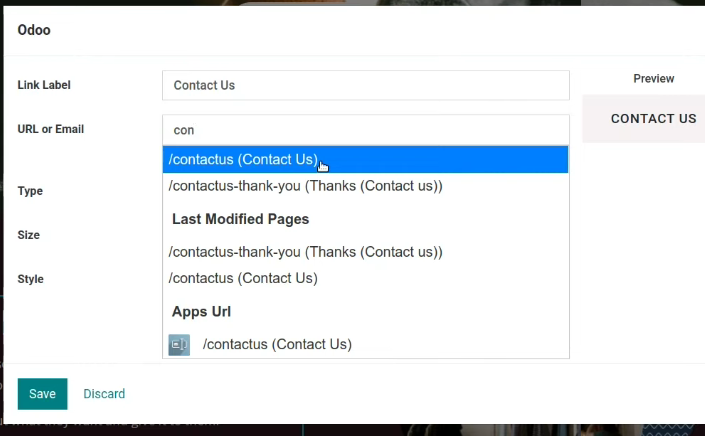Click the URL or Email field caption
Image resolution: width=705 pixels, height=436 pixels.
(x=51, y=129)
